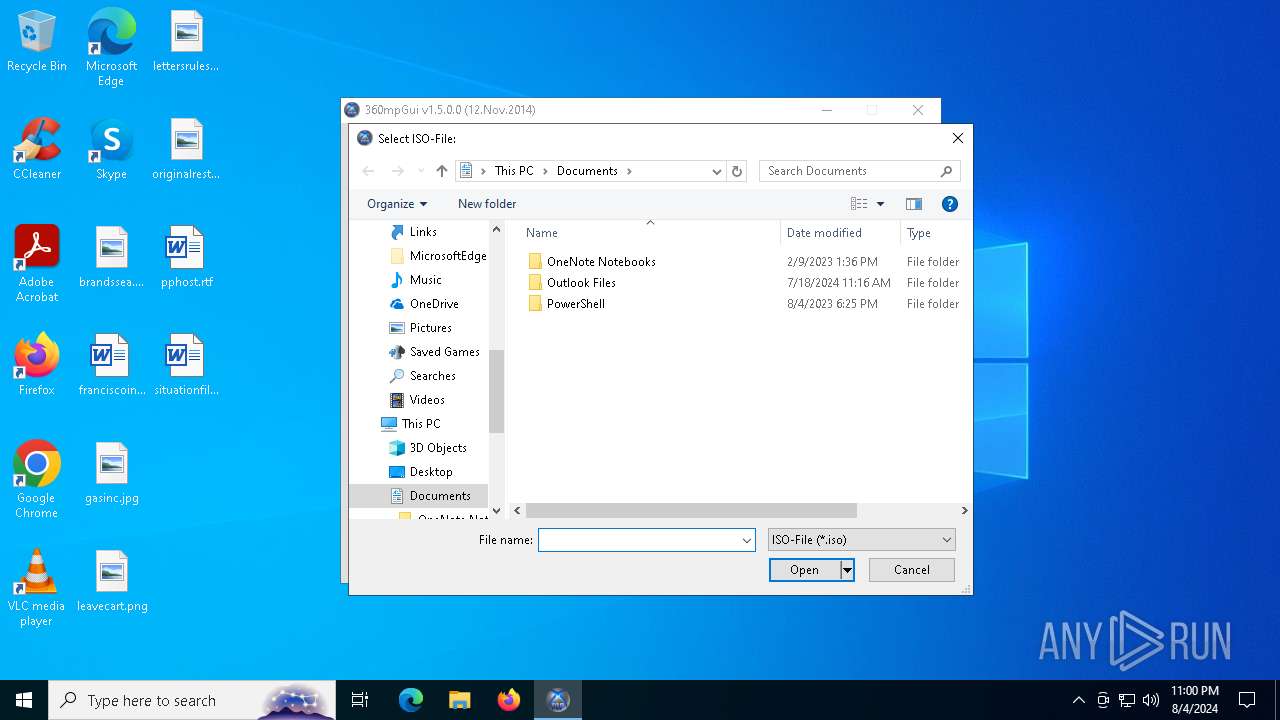Select Google Chrome desktop shortcut
Viewport: 1280px width, 720px height.
point(37,480)
